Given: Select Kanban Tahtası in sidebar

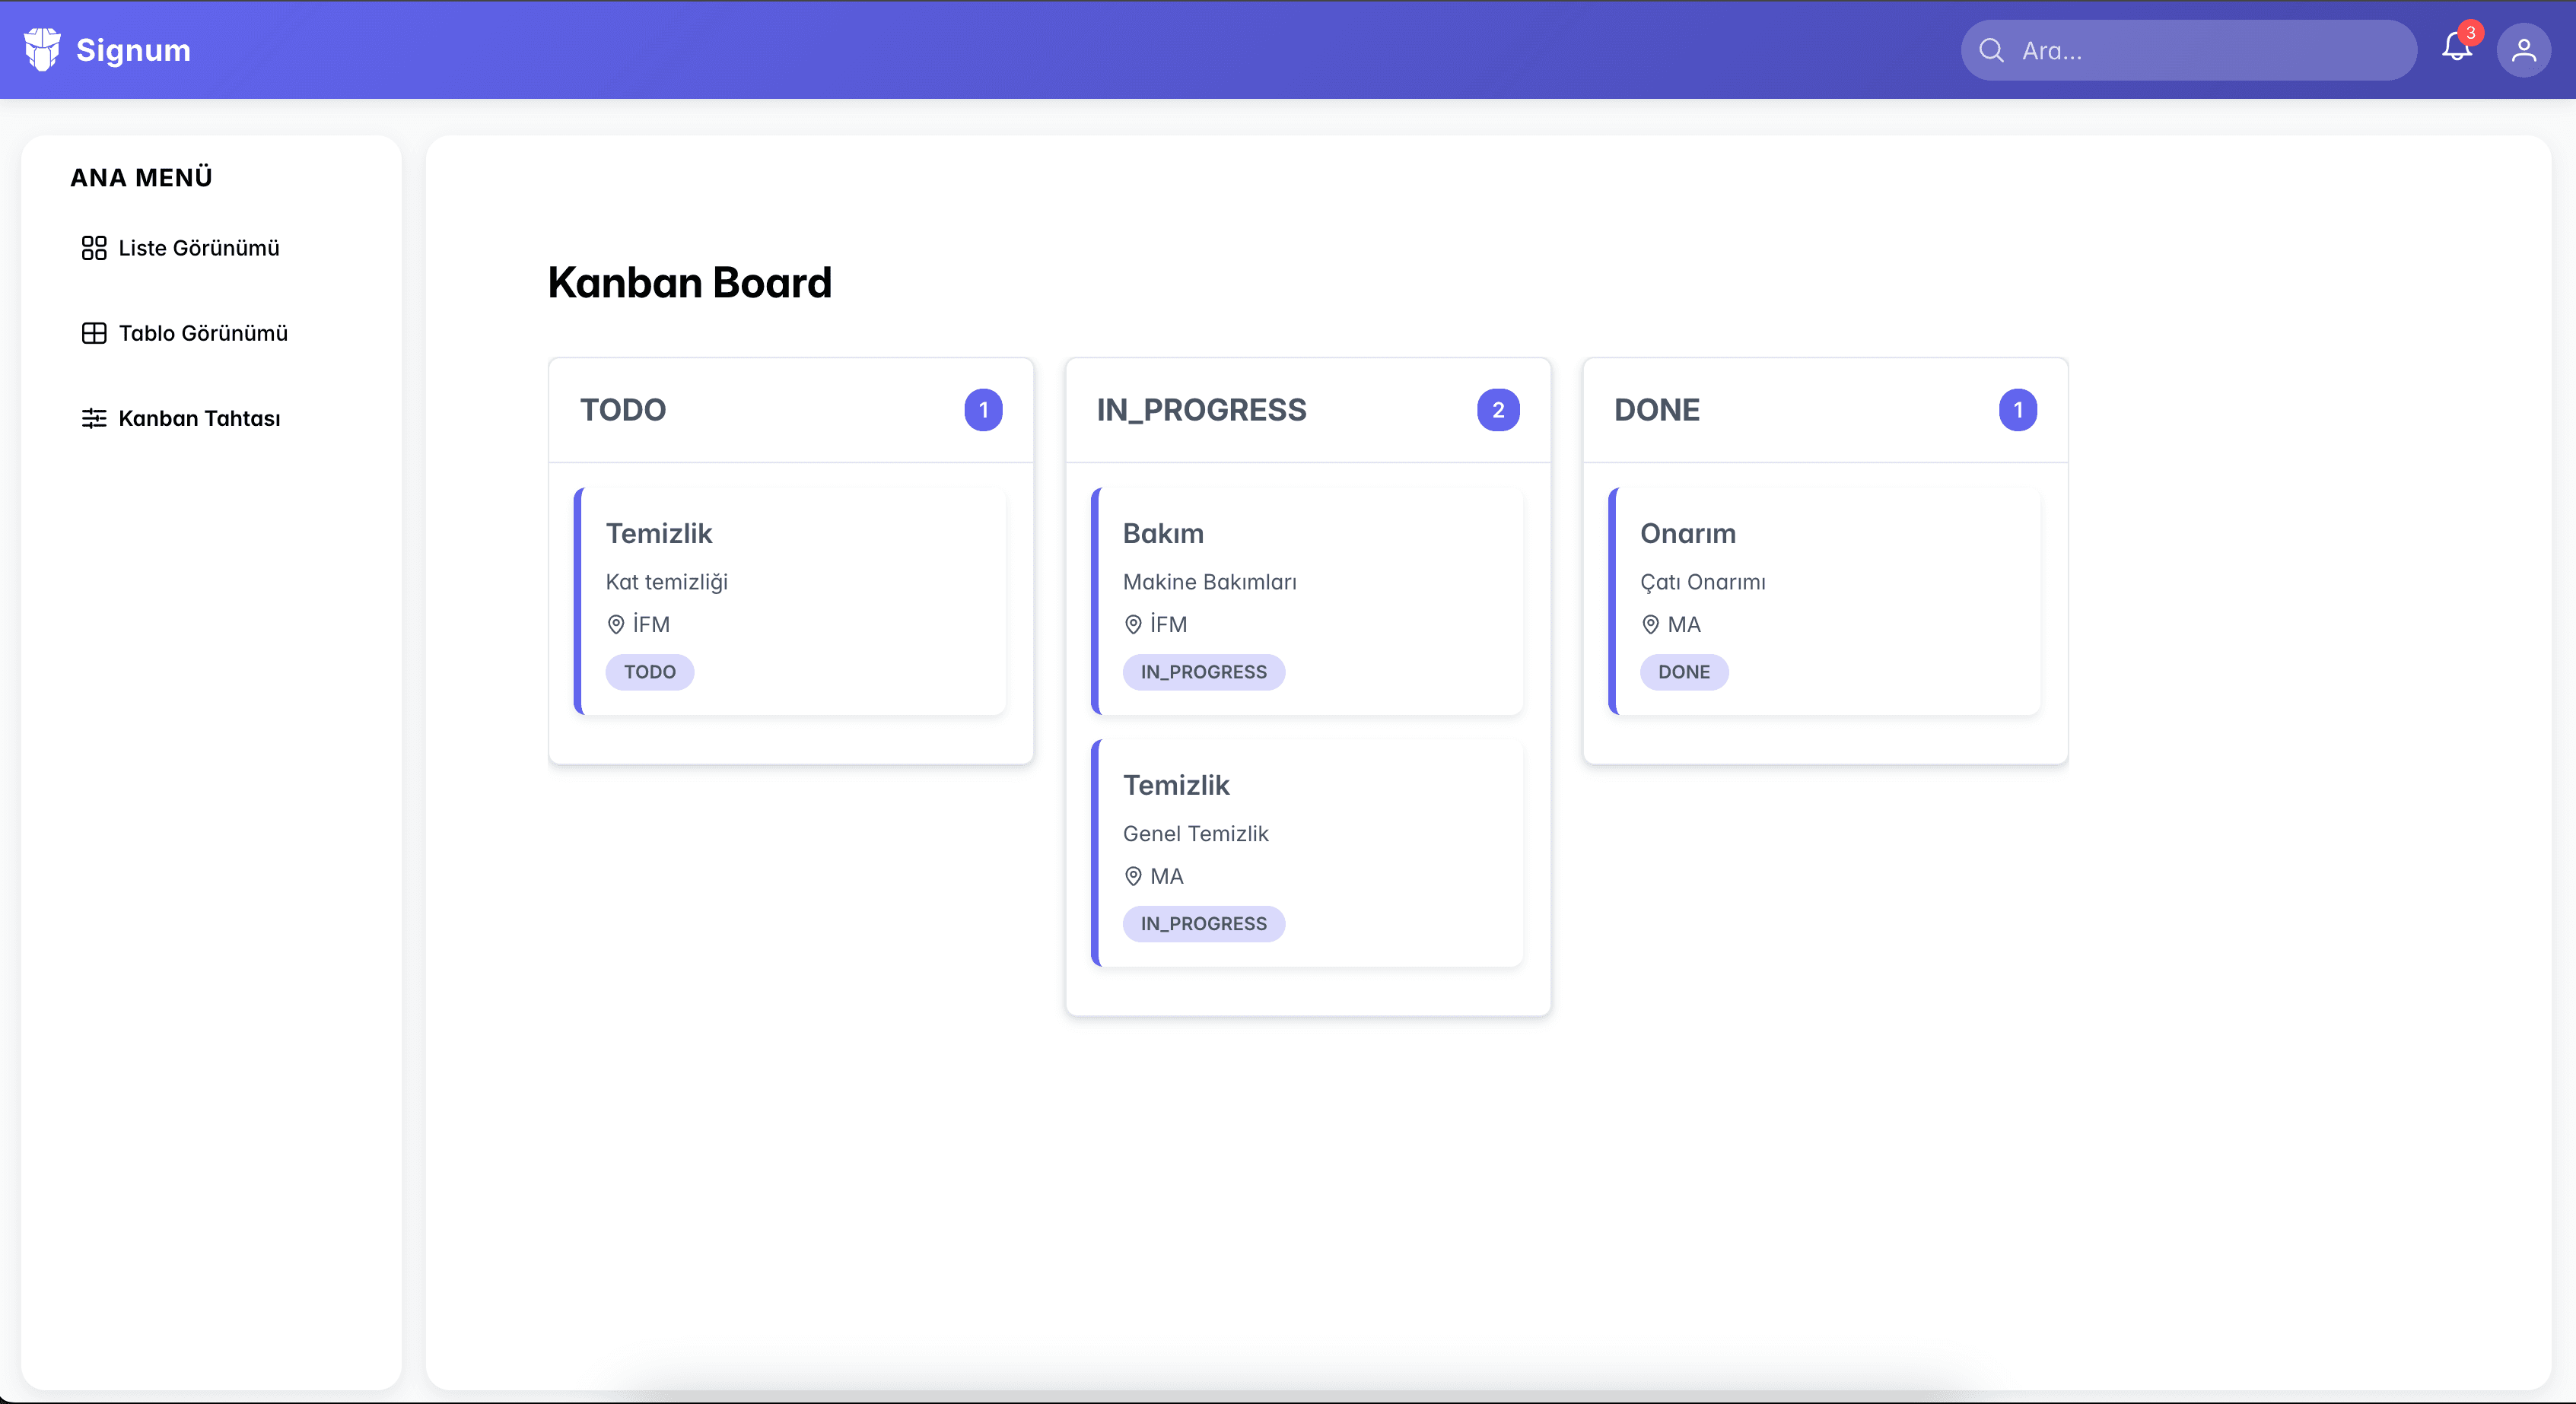Looking at the screenshot, I should (x=199, y=418).
